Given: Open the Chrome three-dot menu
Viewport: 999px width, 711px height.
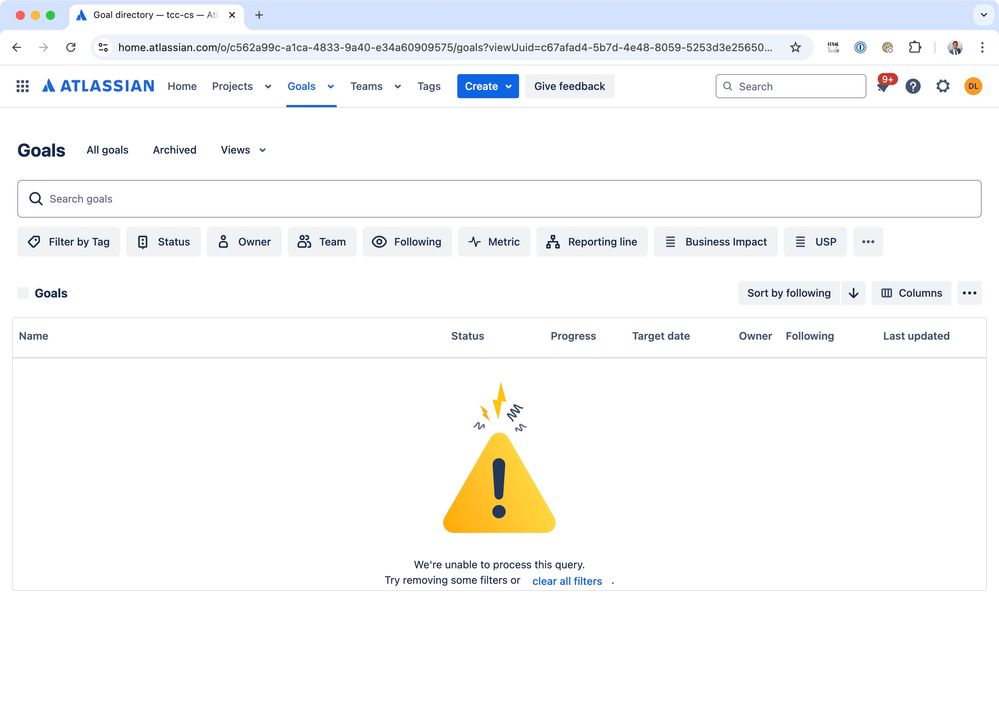Looking at the screenshot, I should click(982, 47).
